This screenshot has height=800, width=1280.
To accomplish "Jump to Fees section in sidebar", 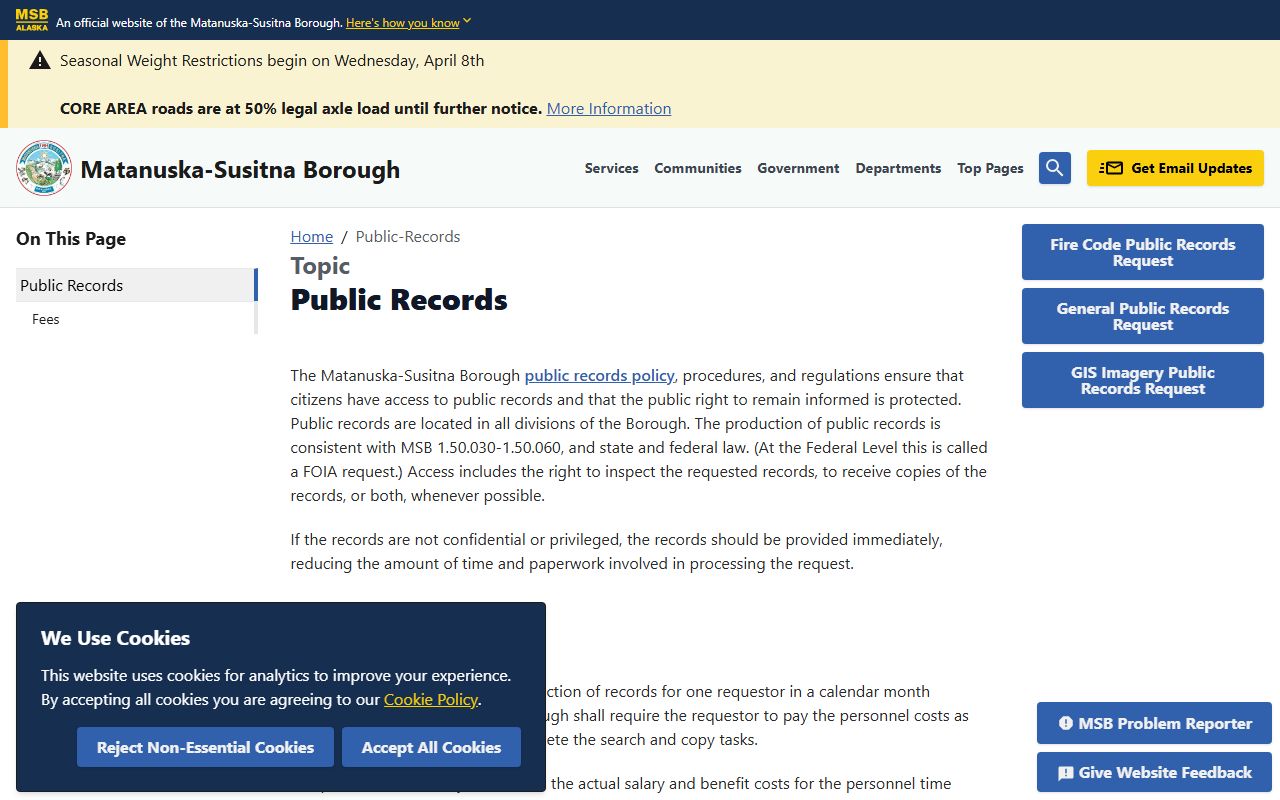I will [x=46, y=319].
